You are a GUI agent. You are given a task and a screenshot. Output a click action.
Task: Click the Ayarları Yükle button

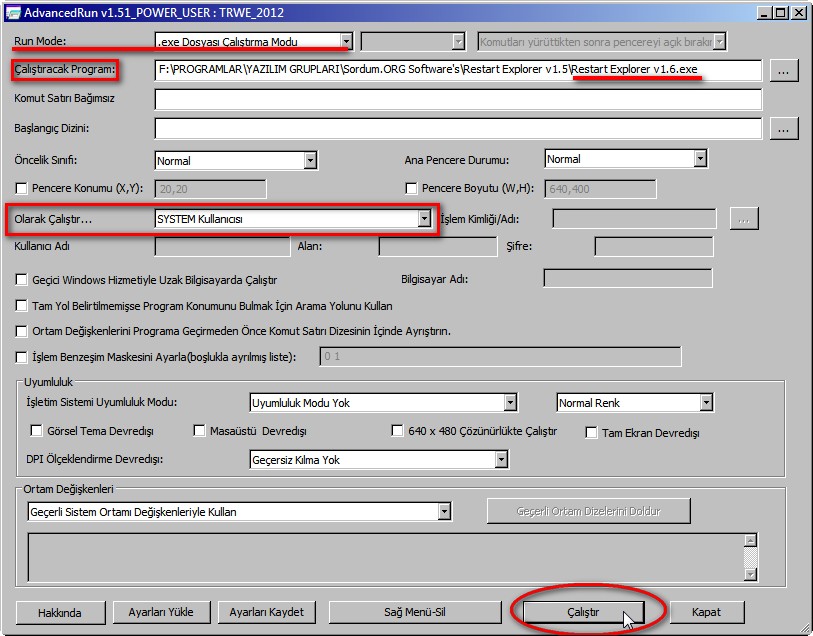[161, 612]
